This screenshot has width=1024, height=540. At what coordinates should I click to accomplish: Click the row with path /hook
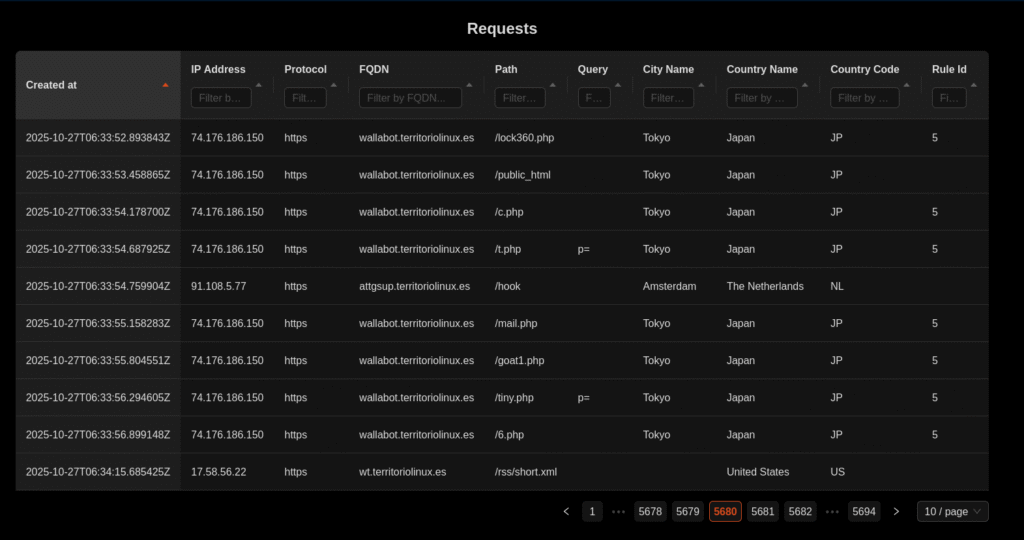507,286
